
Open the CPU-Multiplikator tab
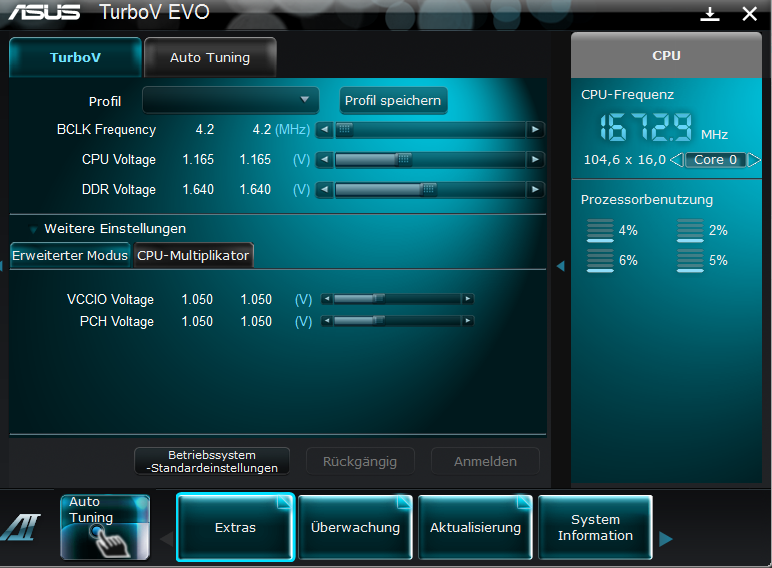pos(193,255)
